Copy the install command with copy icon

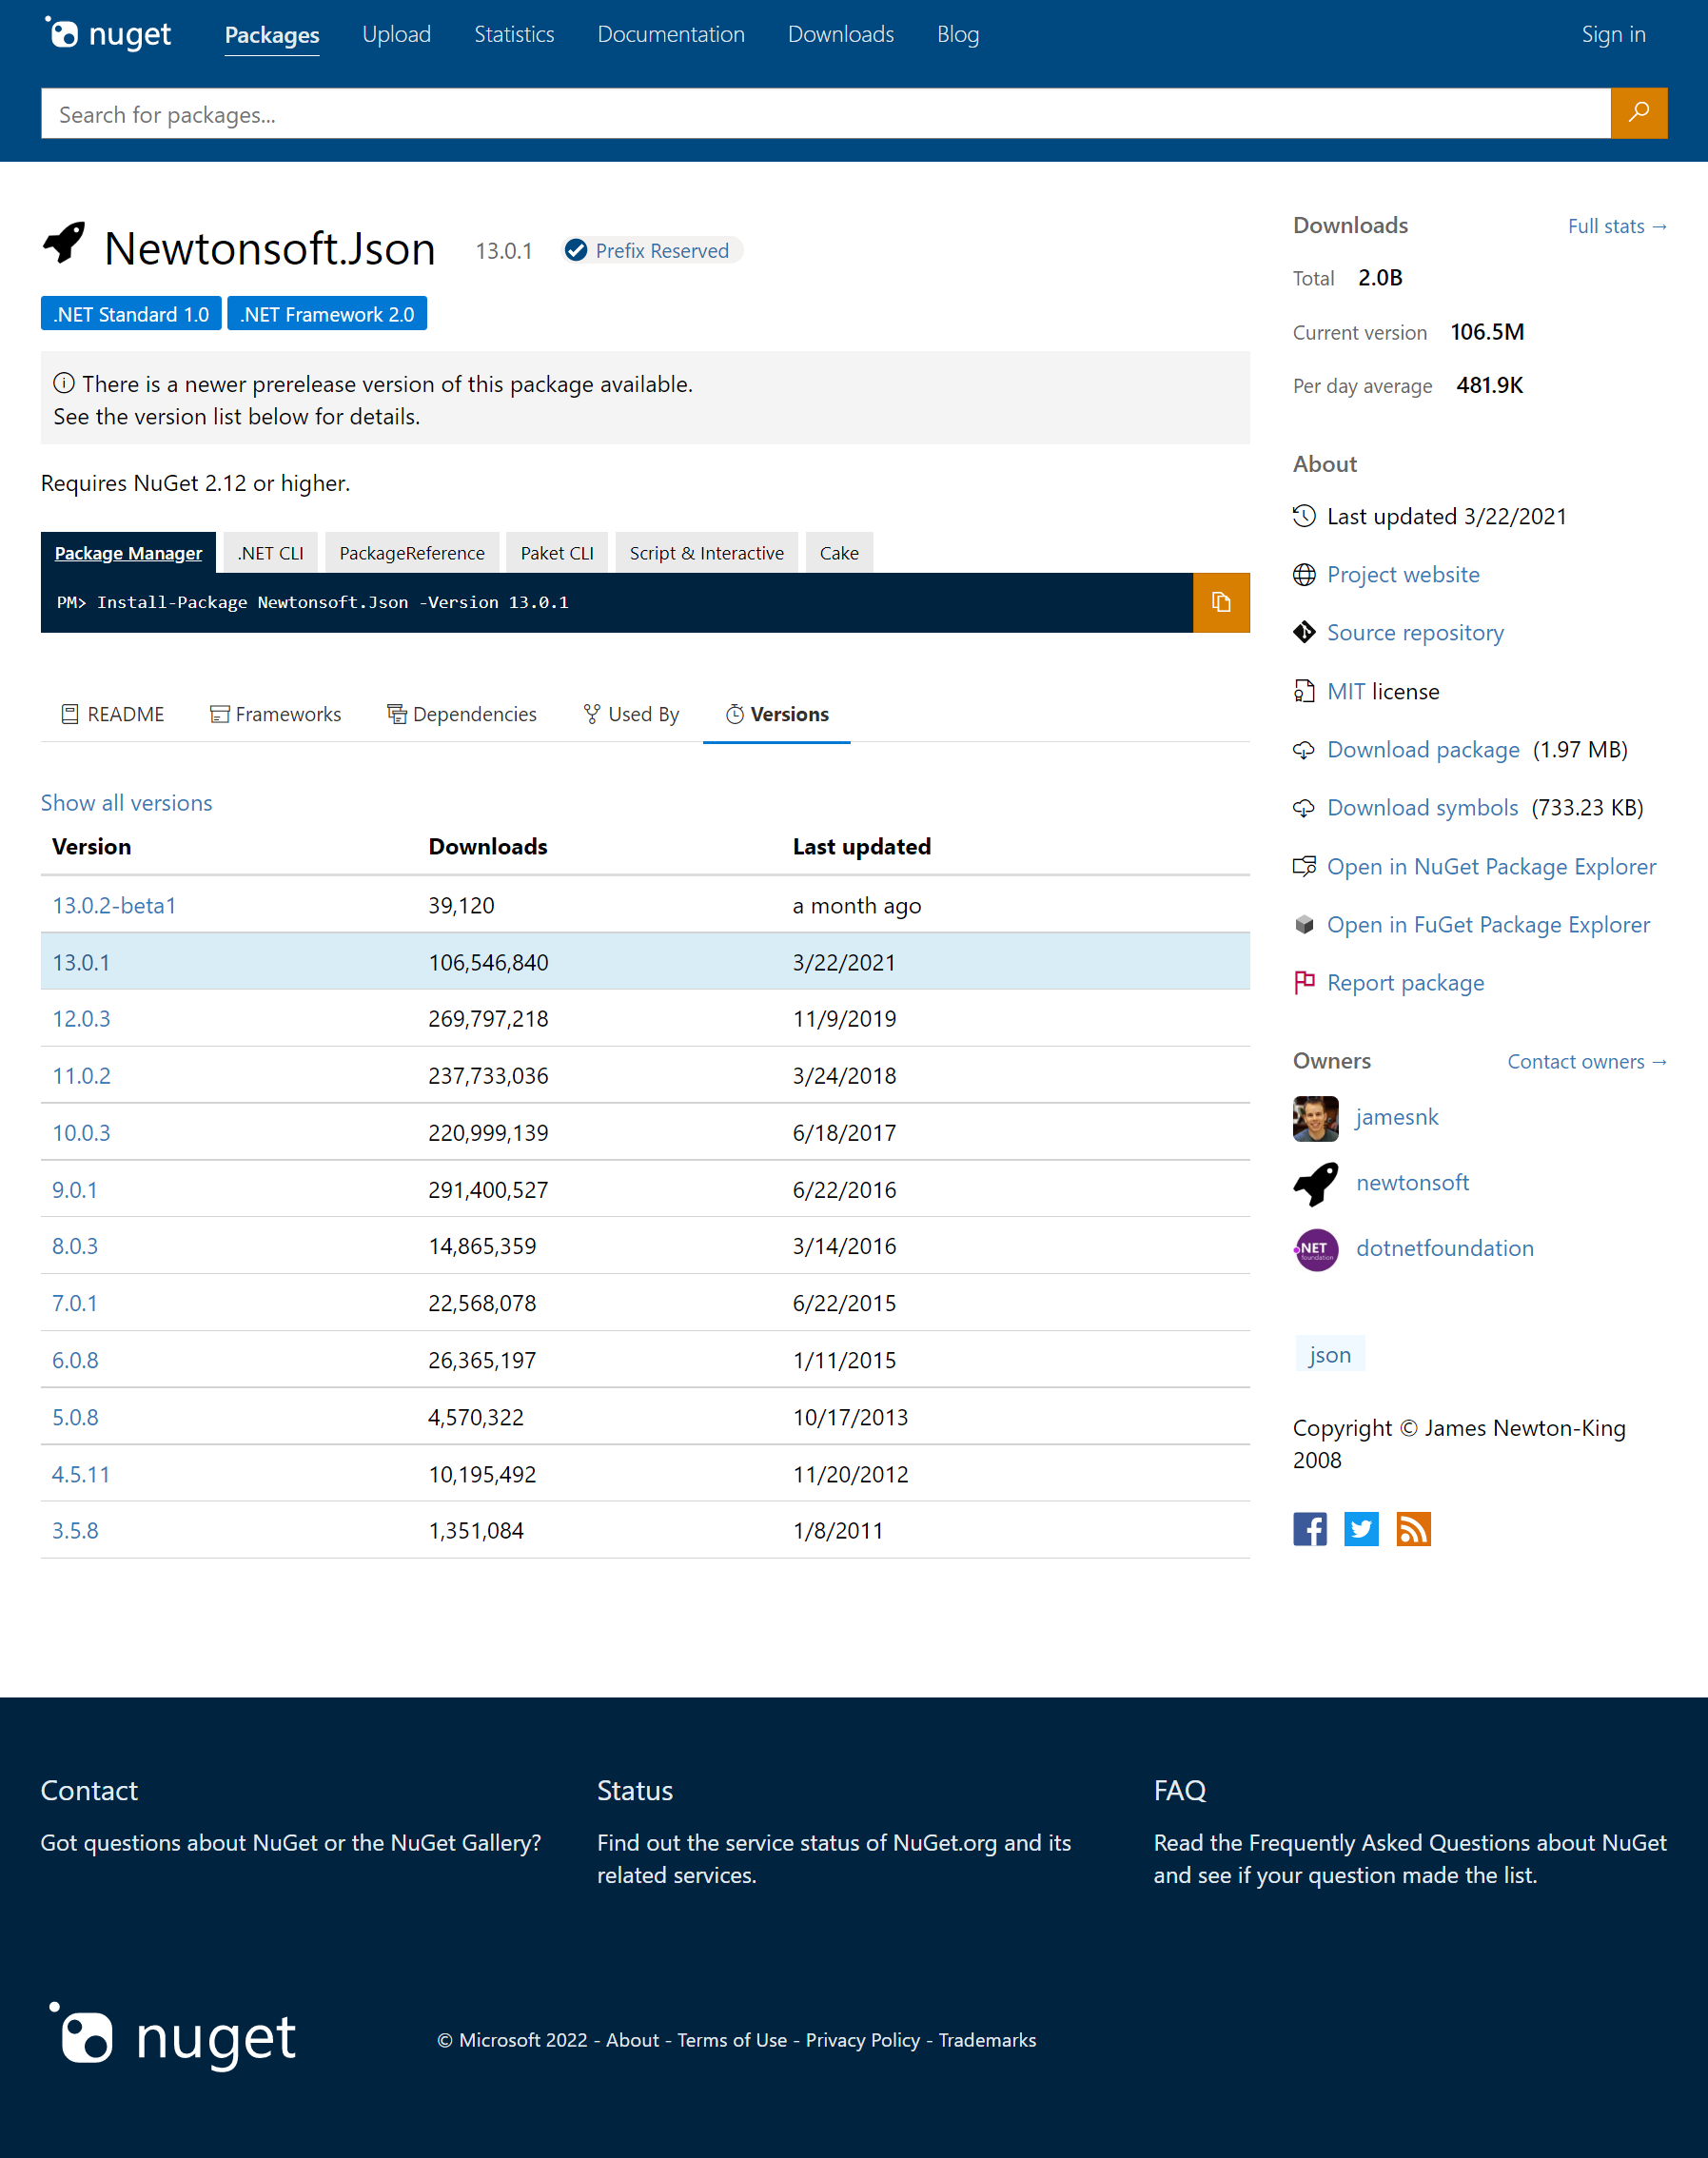click(1220, 602)
